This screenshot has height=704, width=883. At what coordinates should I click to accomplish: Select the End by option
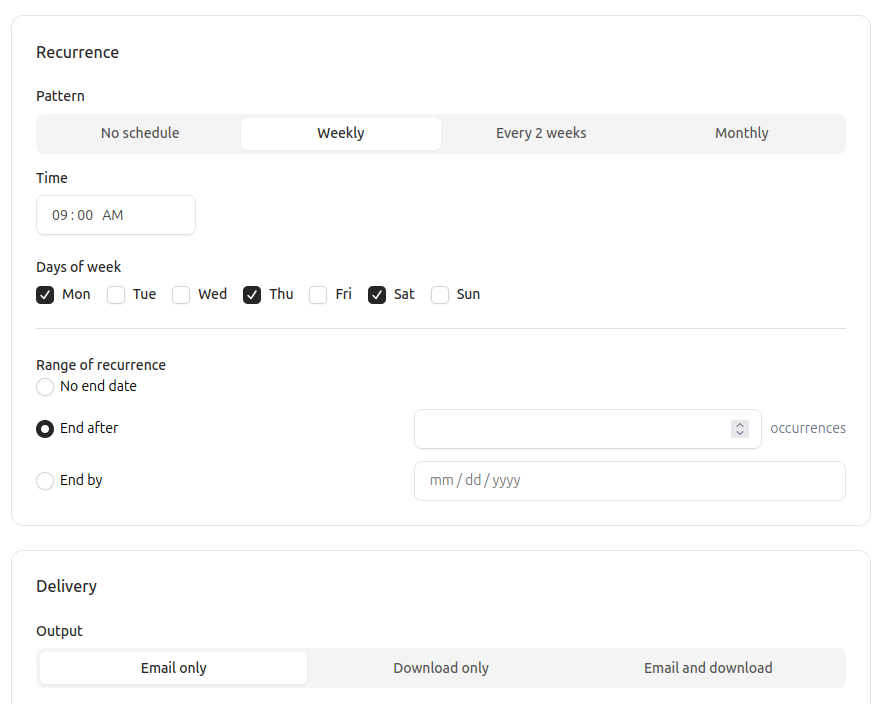(x=44, y=480)
